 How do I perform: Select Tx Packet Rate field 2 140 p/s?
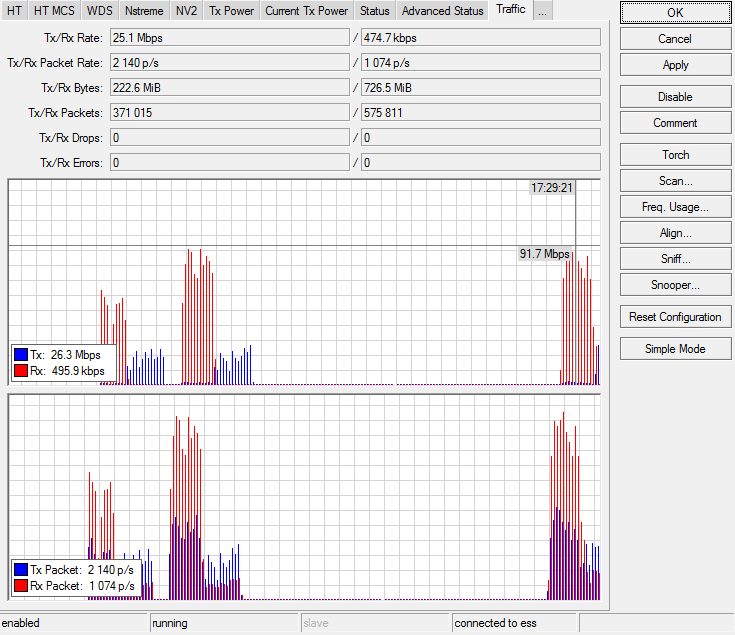point(230,63)
